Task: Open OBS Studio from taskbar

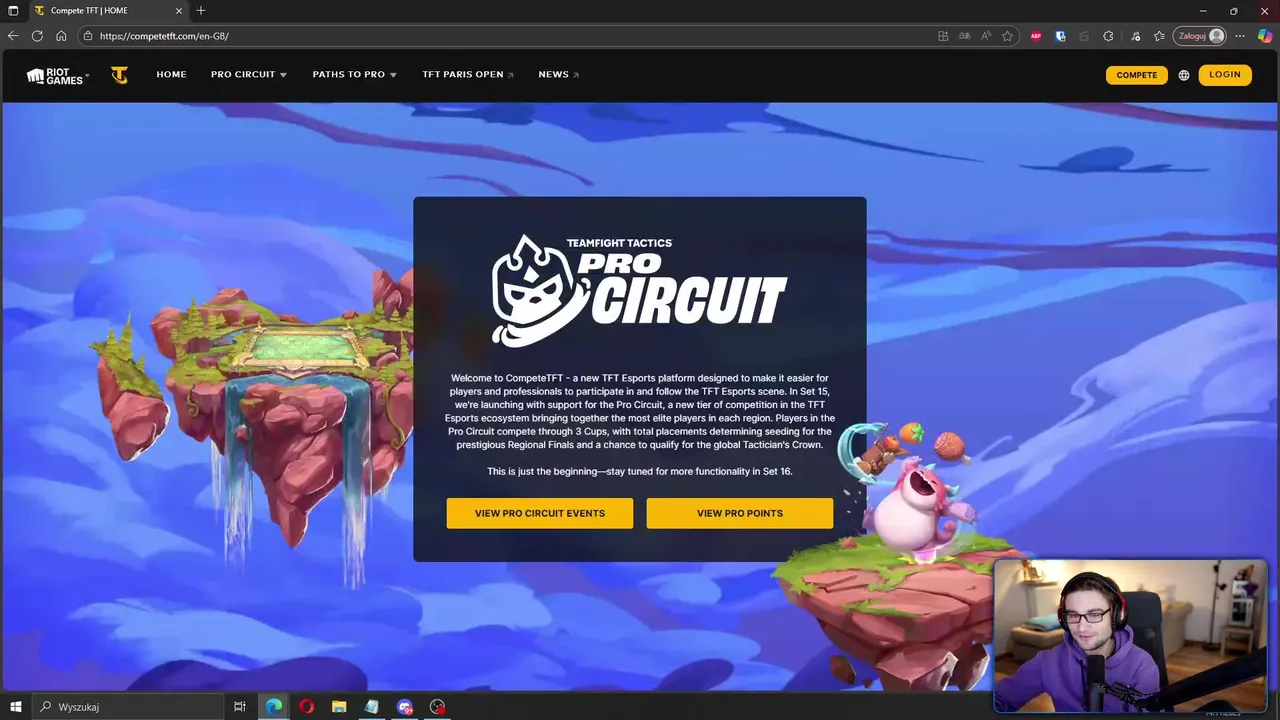Action: pos(437,707)
